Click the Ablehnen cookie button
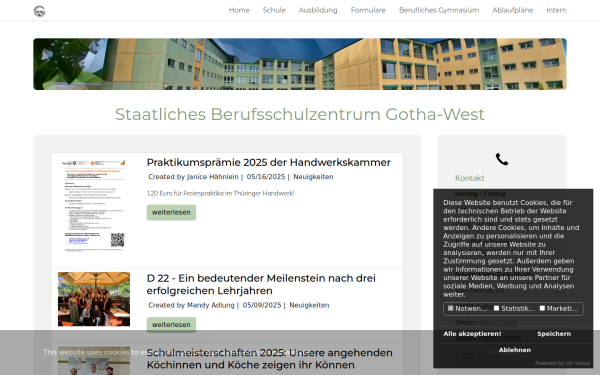 tap(515, 350)
